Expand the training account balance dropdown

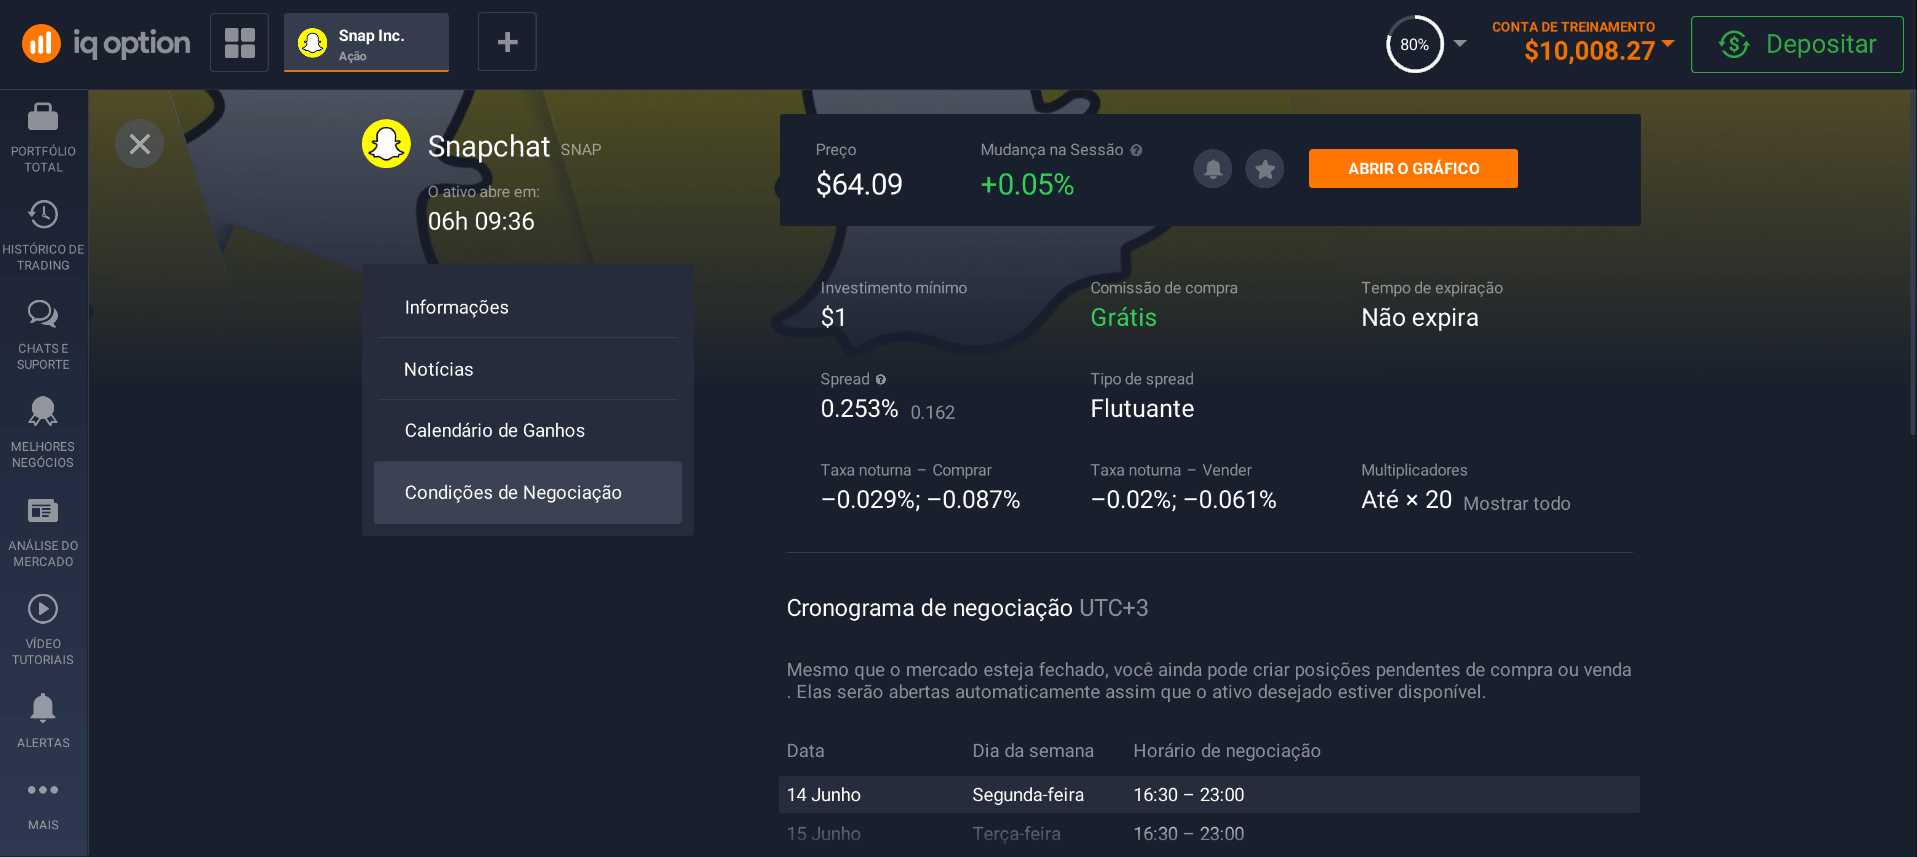pos(1668,43)
